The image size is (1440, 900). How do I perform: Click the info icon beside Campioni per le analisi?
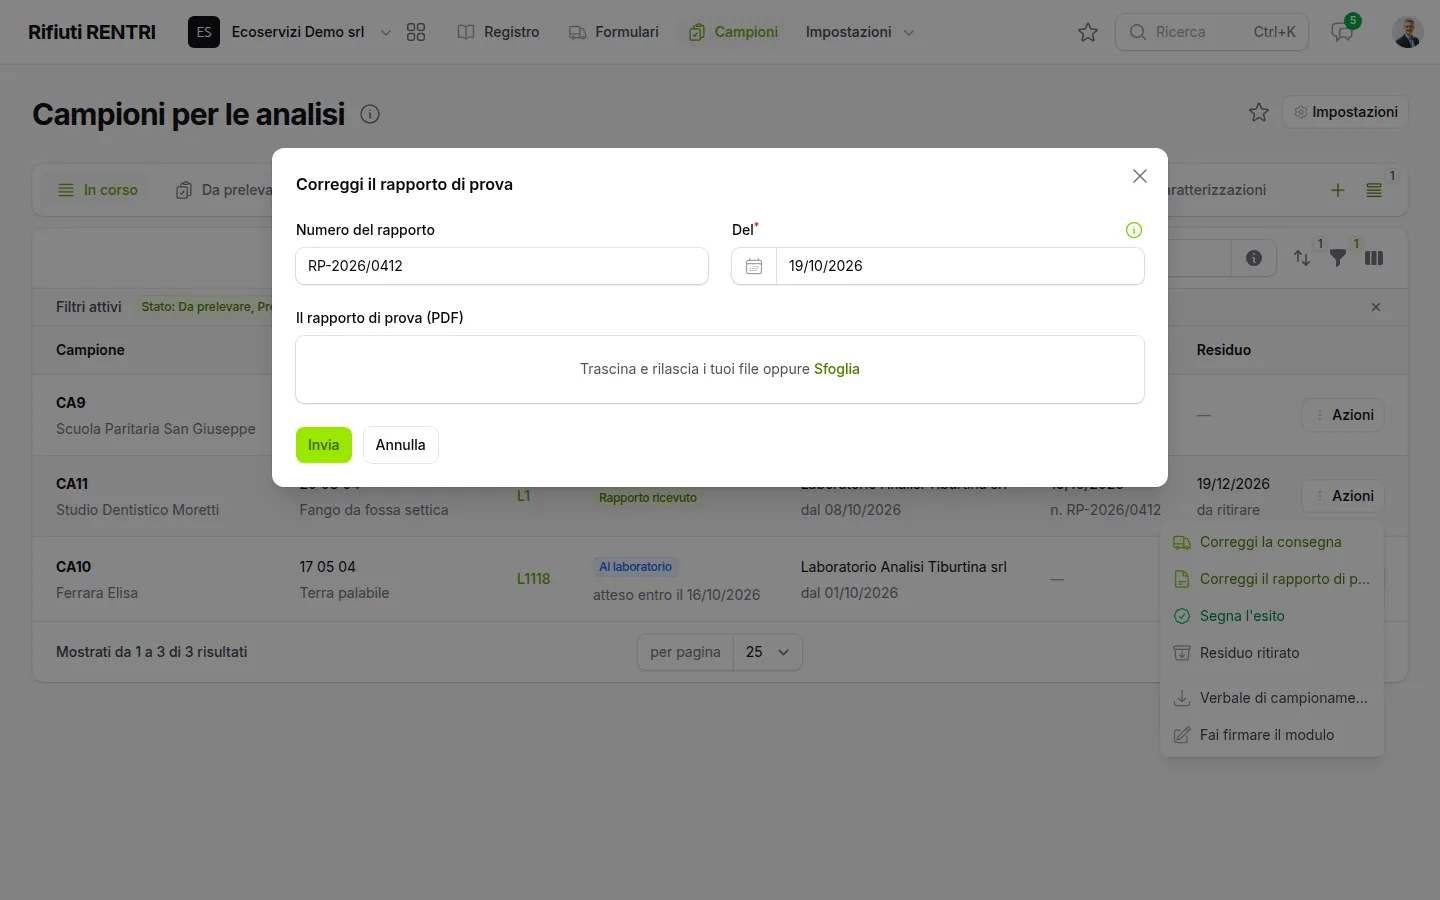(370, 114)
